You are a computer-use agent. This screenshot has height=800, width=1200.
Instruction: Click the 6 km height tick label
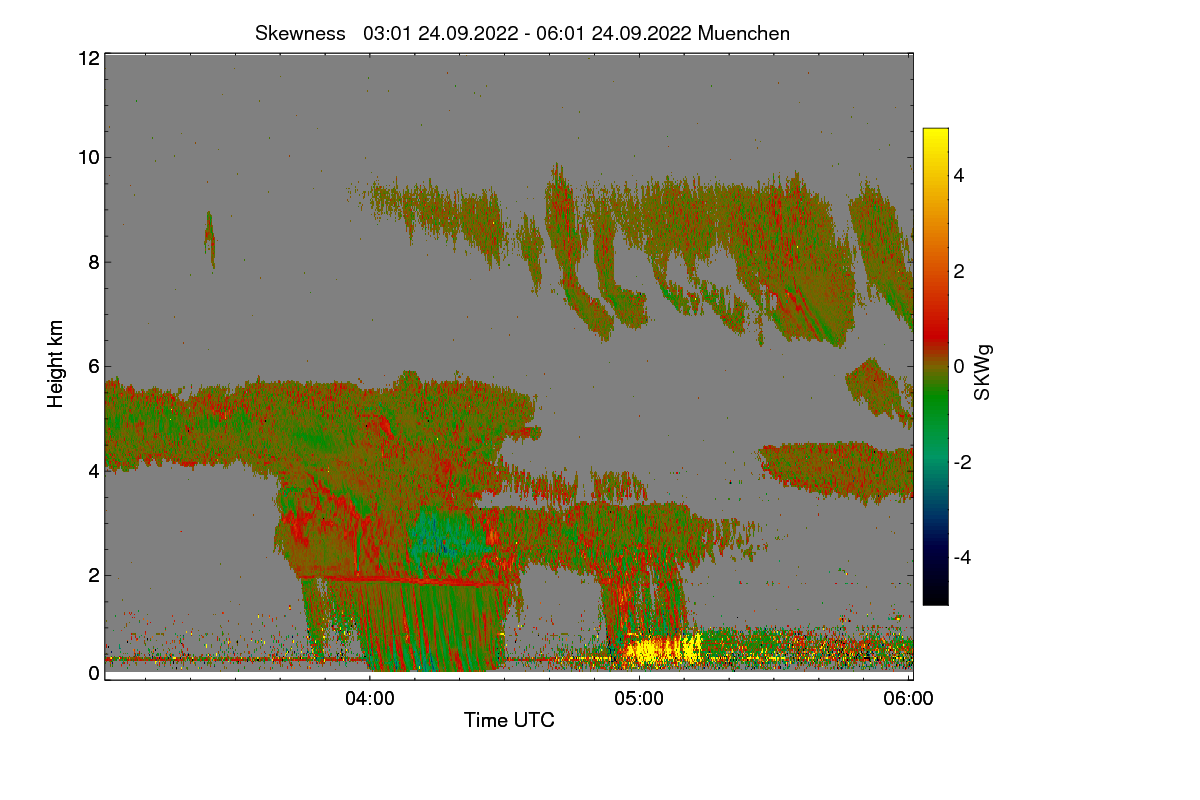coord(94,366)
